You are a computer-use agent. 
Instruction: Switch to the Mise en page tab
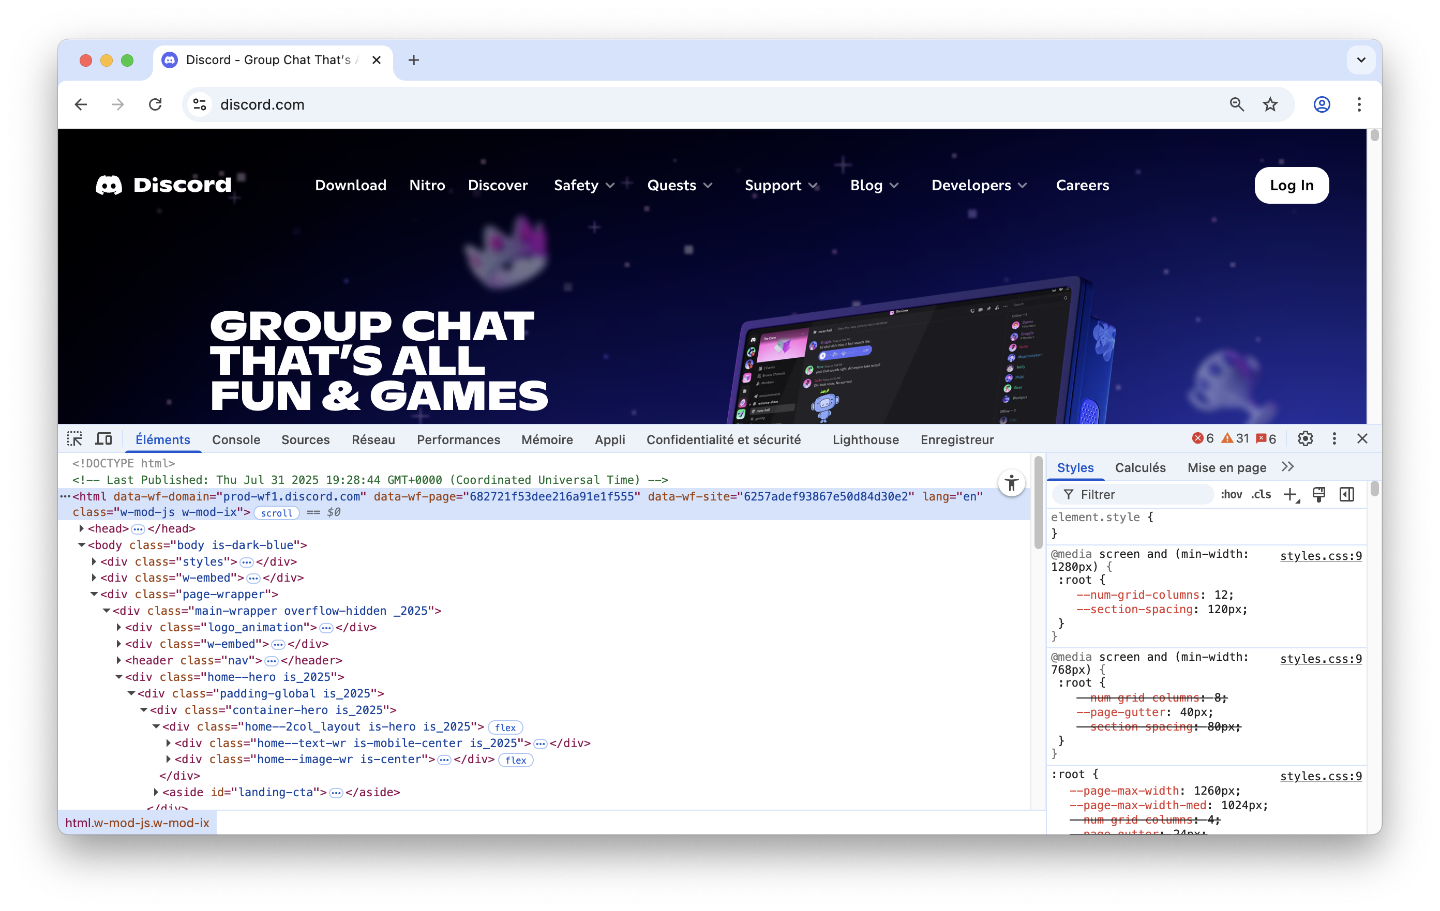[1227, 468]
